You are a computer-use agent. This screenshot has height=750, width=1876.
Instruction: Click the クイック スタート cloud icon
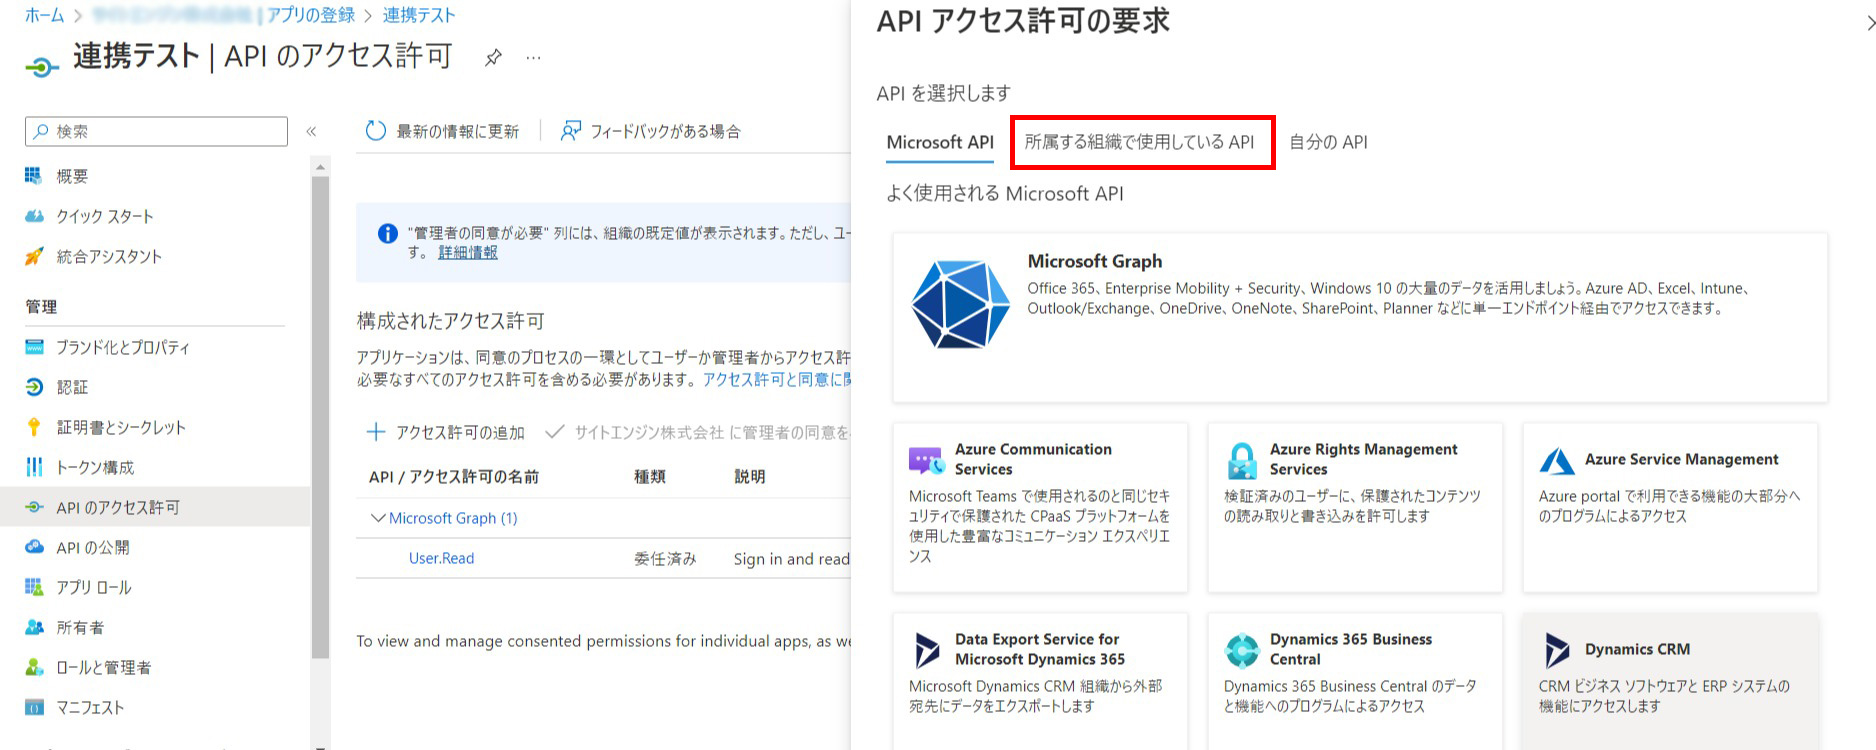point(34,216)
